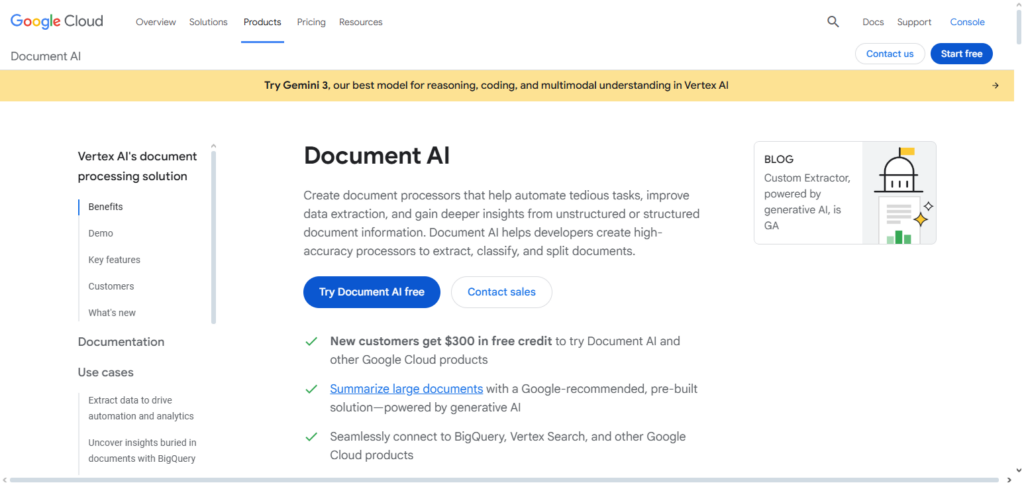Click the BLOG label on the card
1024x485 pixels.
778,159
